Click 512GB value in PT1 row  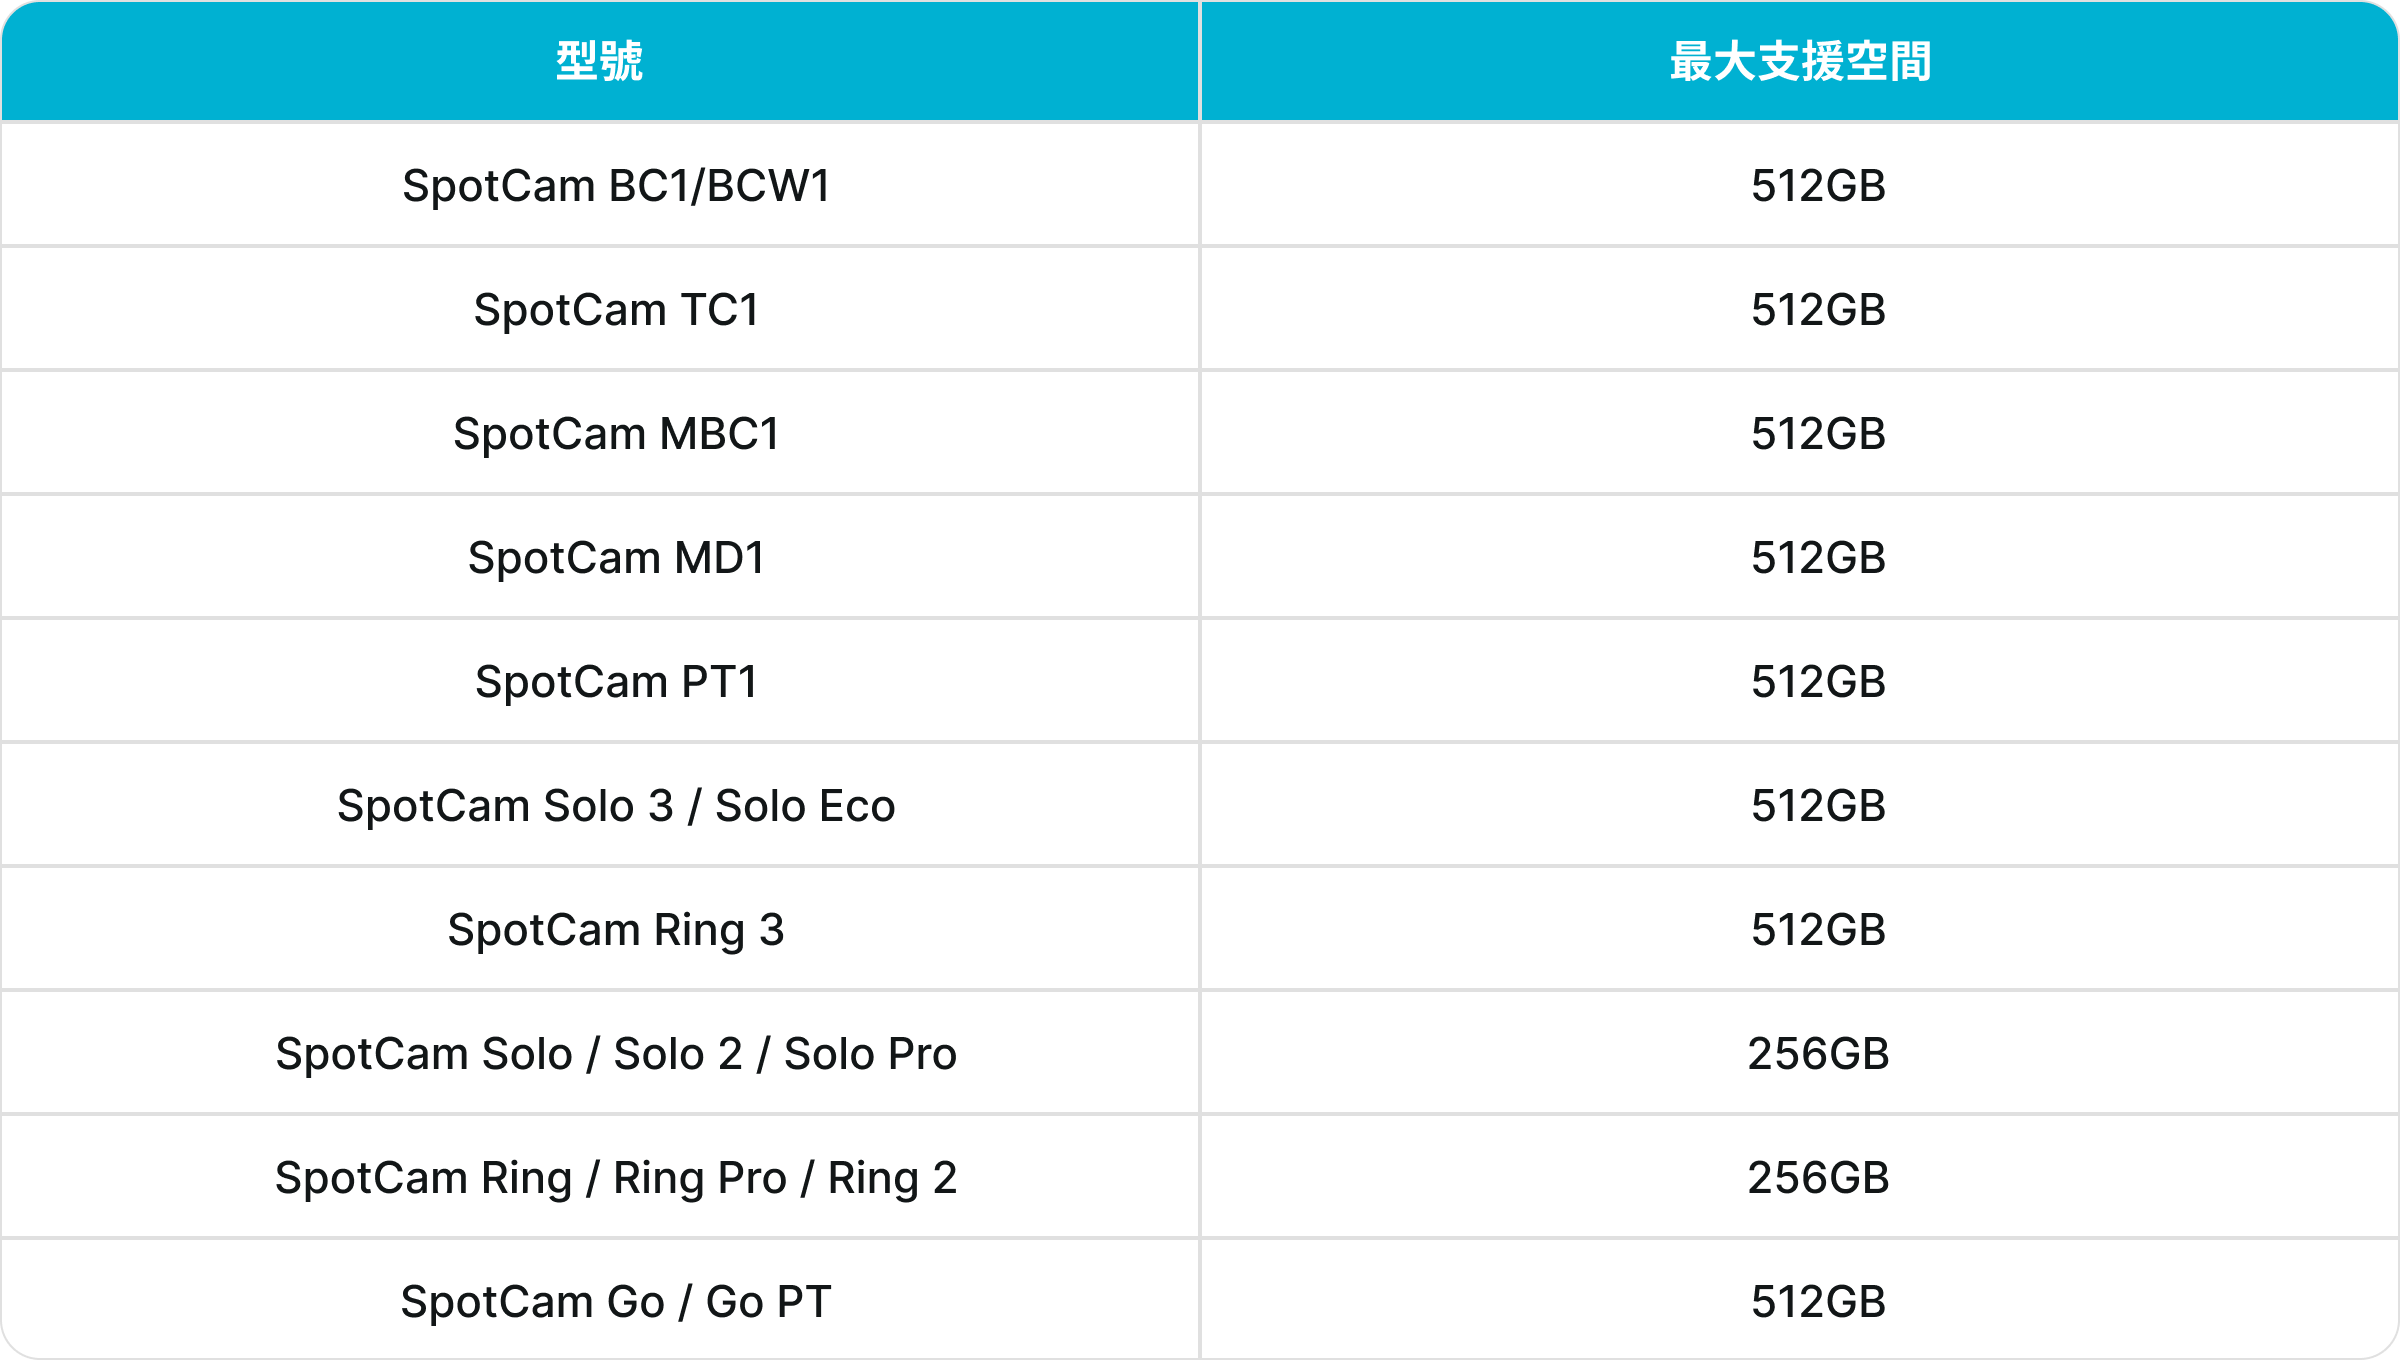pos(1818,682)
